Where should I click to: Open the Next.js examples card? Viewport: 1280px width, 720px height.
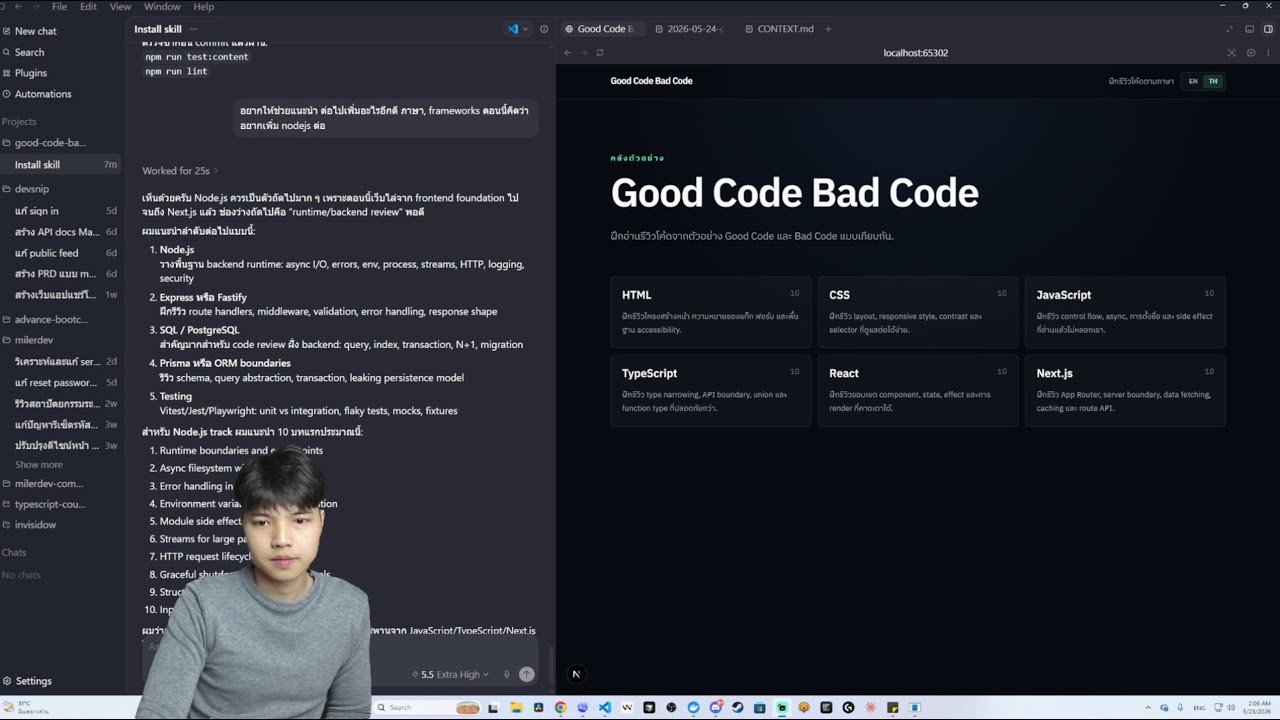[x=1125, y=390]
